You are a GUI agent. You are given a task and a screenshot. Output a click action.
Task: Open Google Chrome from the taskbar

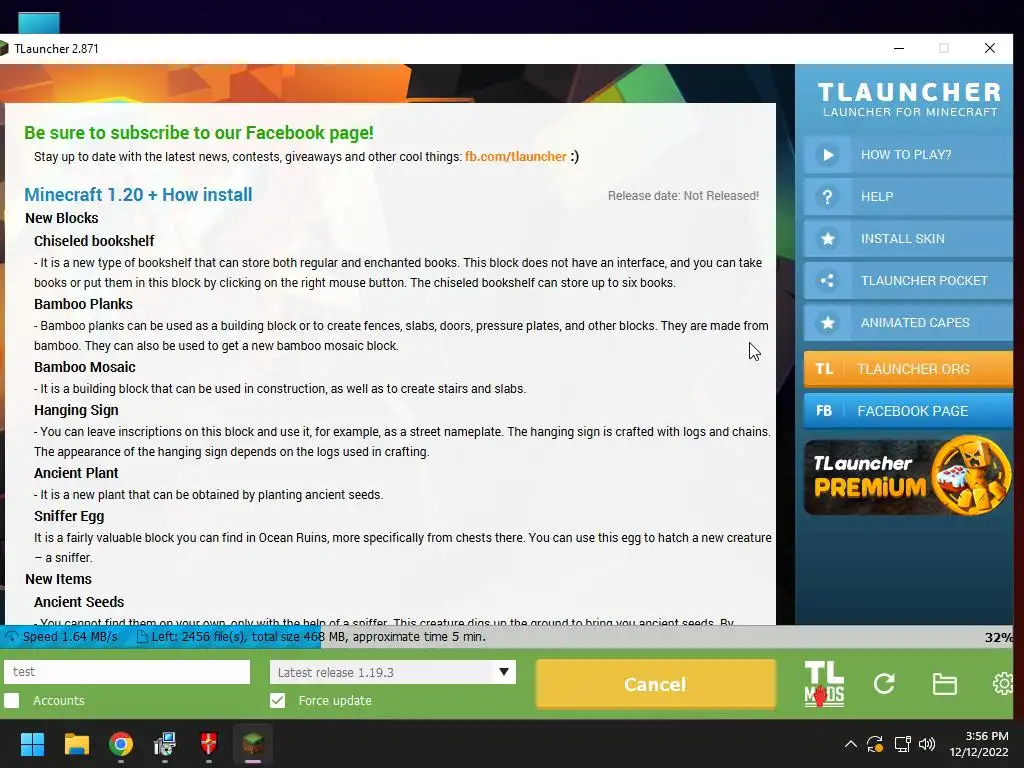point(121,744)
